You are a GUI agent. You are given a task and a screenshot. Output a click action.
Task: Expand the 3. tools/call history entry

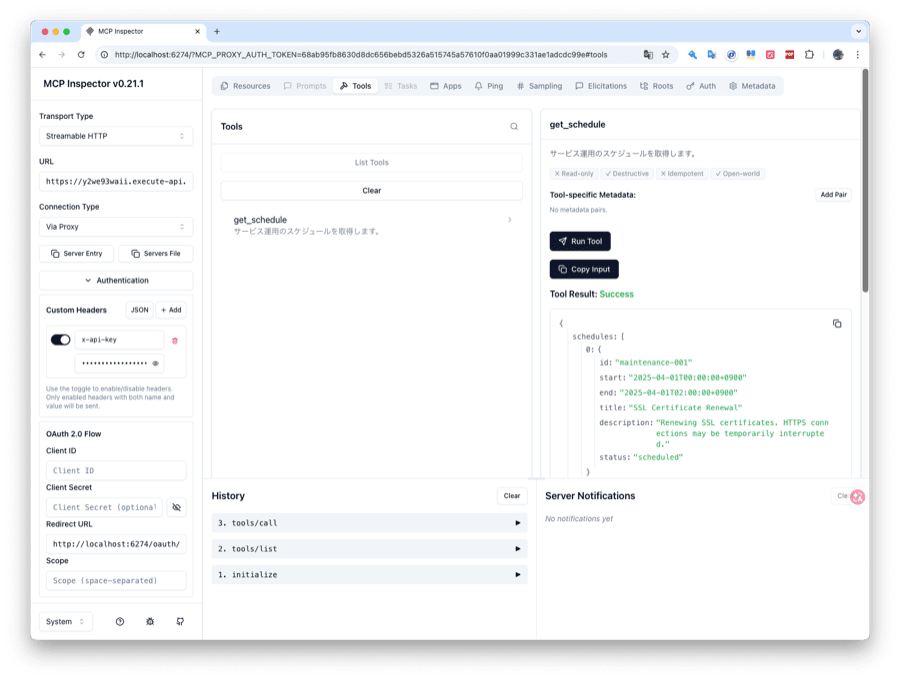pos(369,523)
